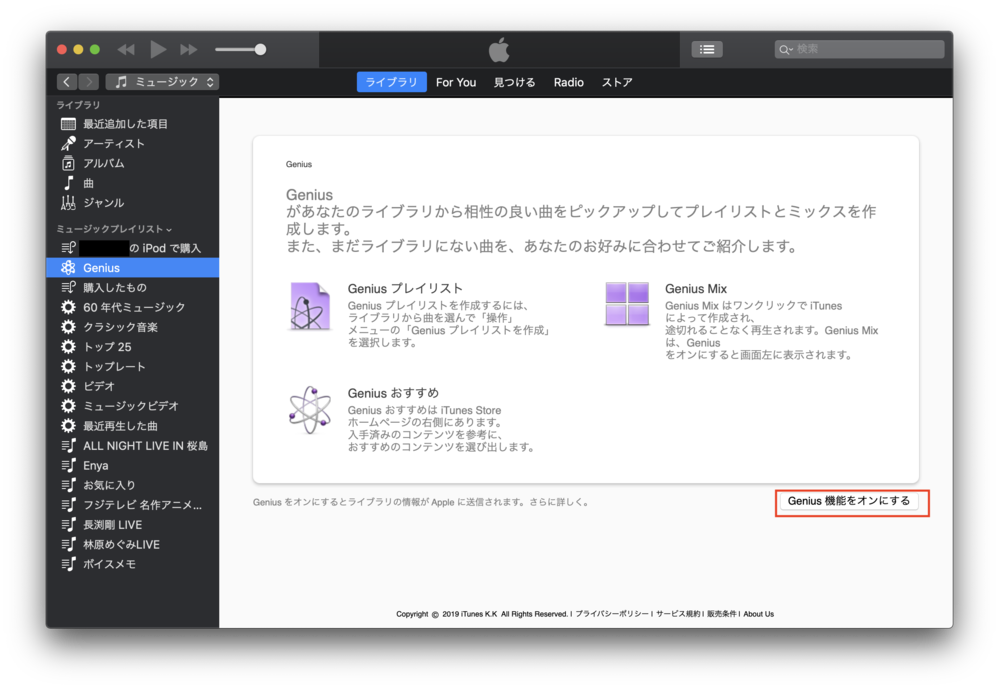Click the 曲 music note icon
This screenshot has width=999, height=689.
[68, 183]
